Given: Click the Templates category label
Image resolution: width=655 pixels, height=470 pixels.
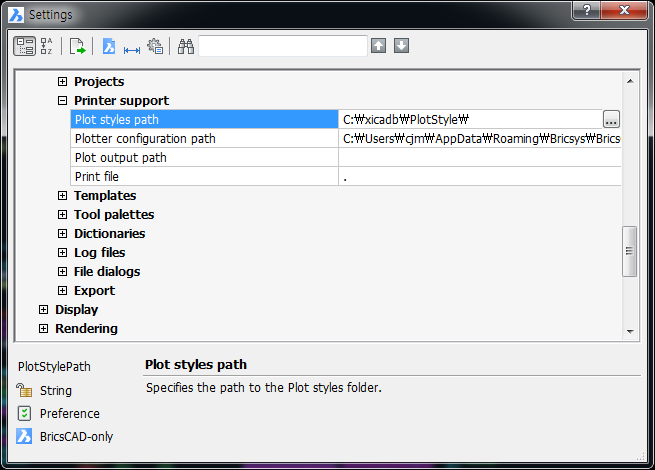Looking at the screenshot, I should click(x=105, y=196).
